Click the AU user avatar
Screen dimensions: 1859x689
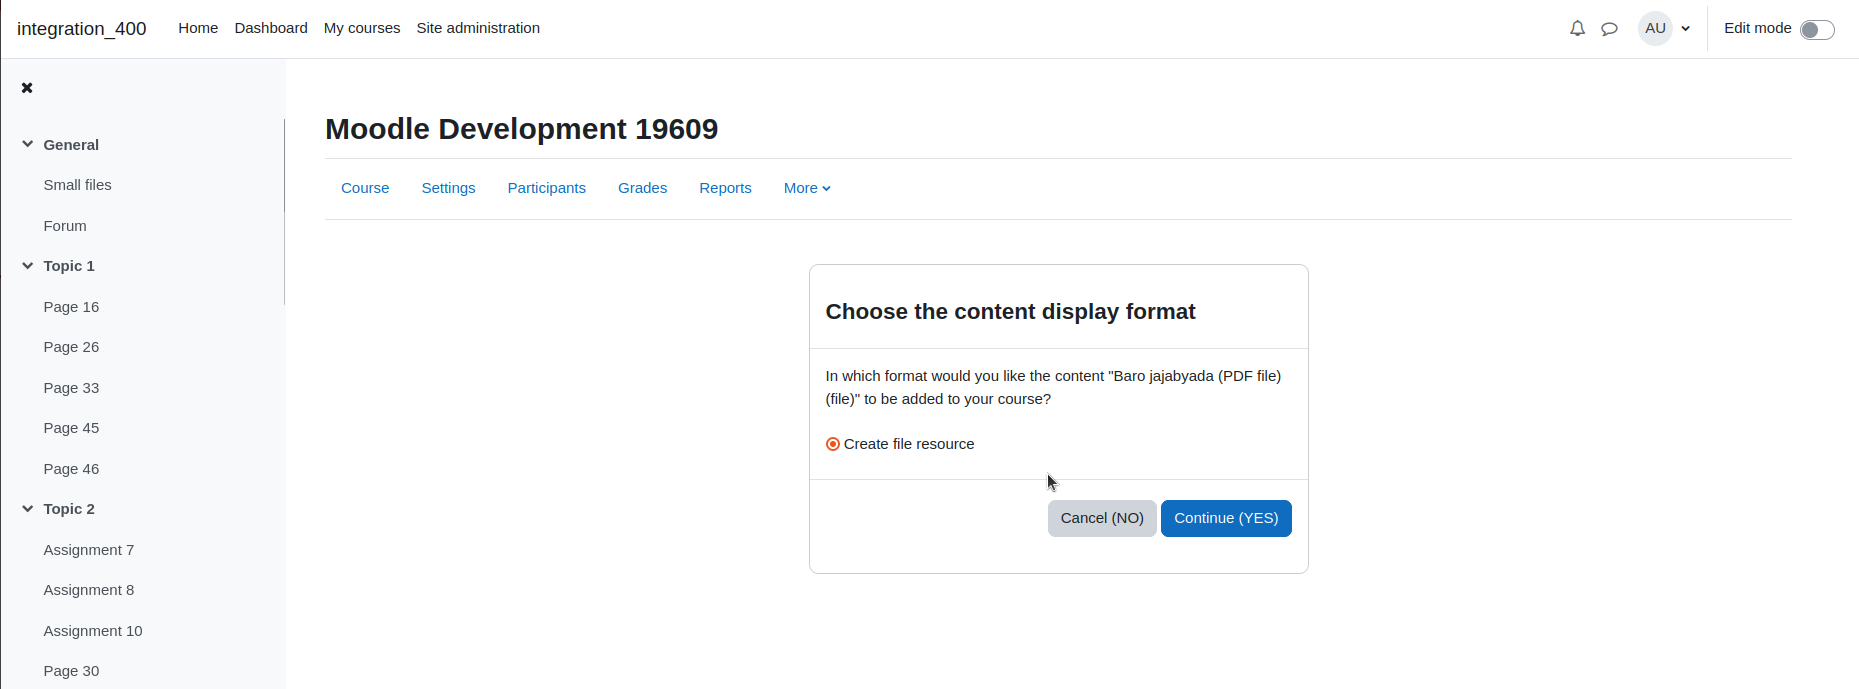1655,28
